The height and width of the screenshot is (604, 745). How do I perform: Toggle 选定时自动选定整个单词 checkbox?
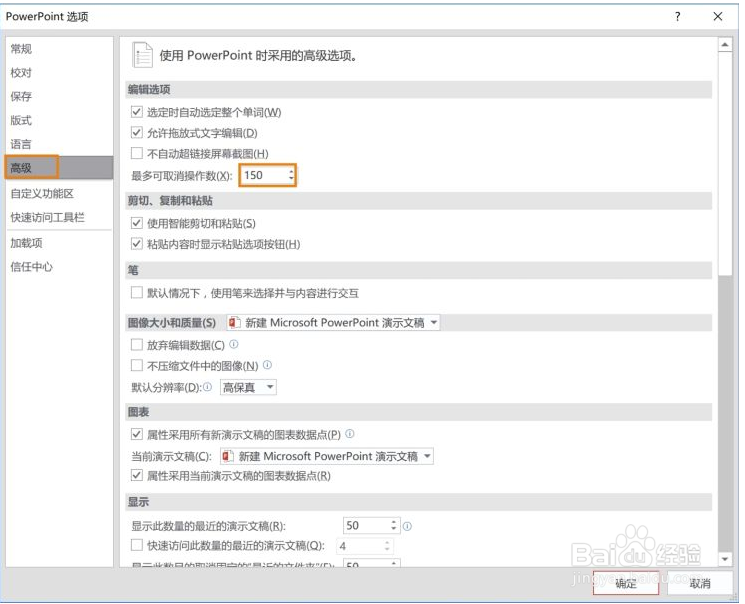coord(137,112)
